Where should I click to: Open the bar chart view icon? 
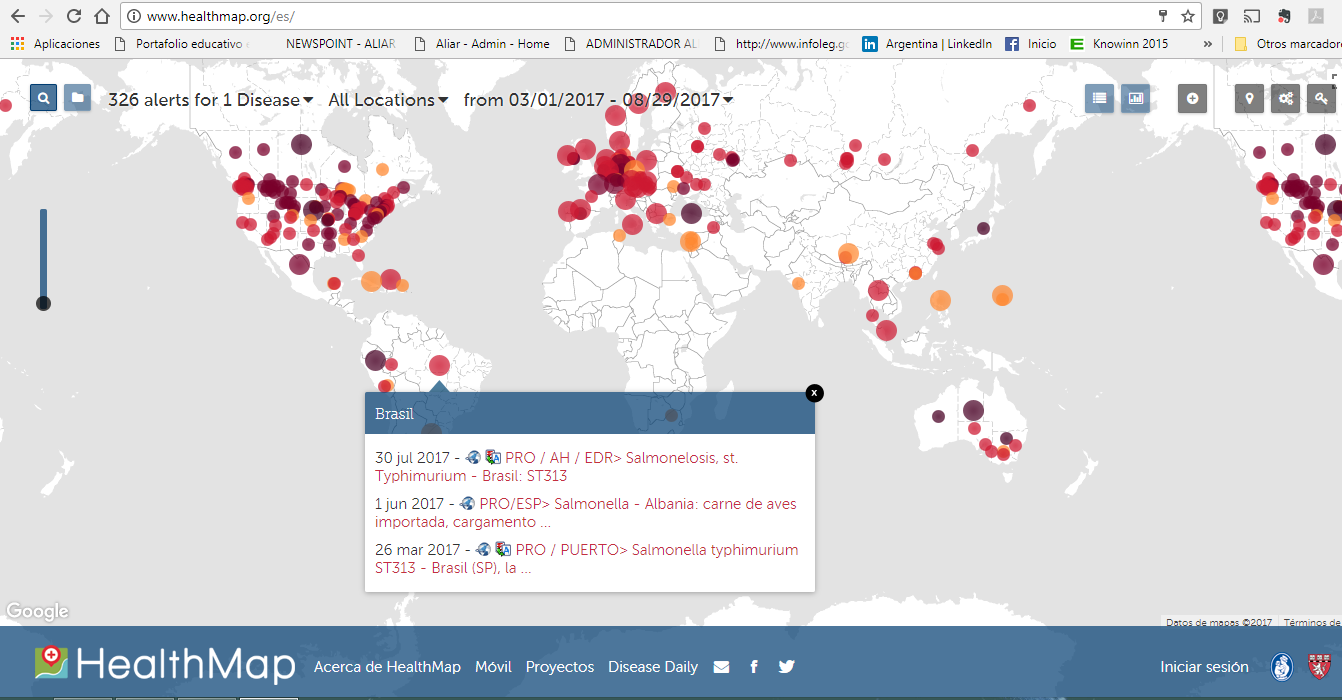(1135, 98)
